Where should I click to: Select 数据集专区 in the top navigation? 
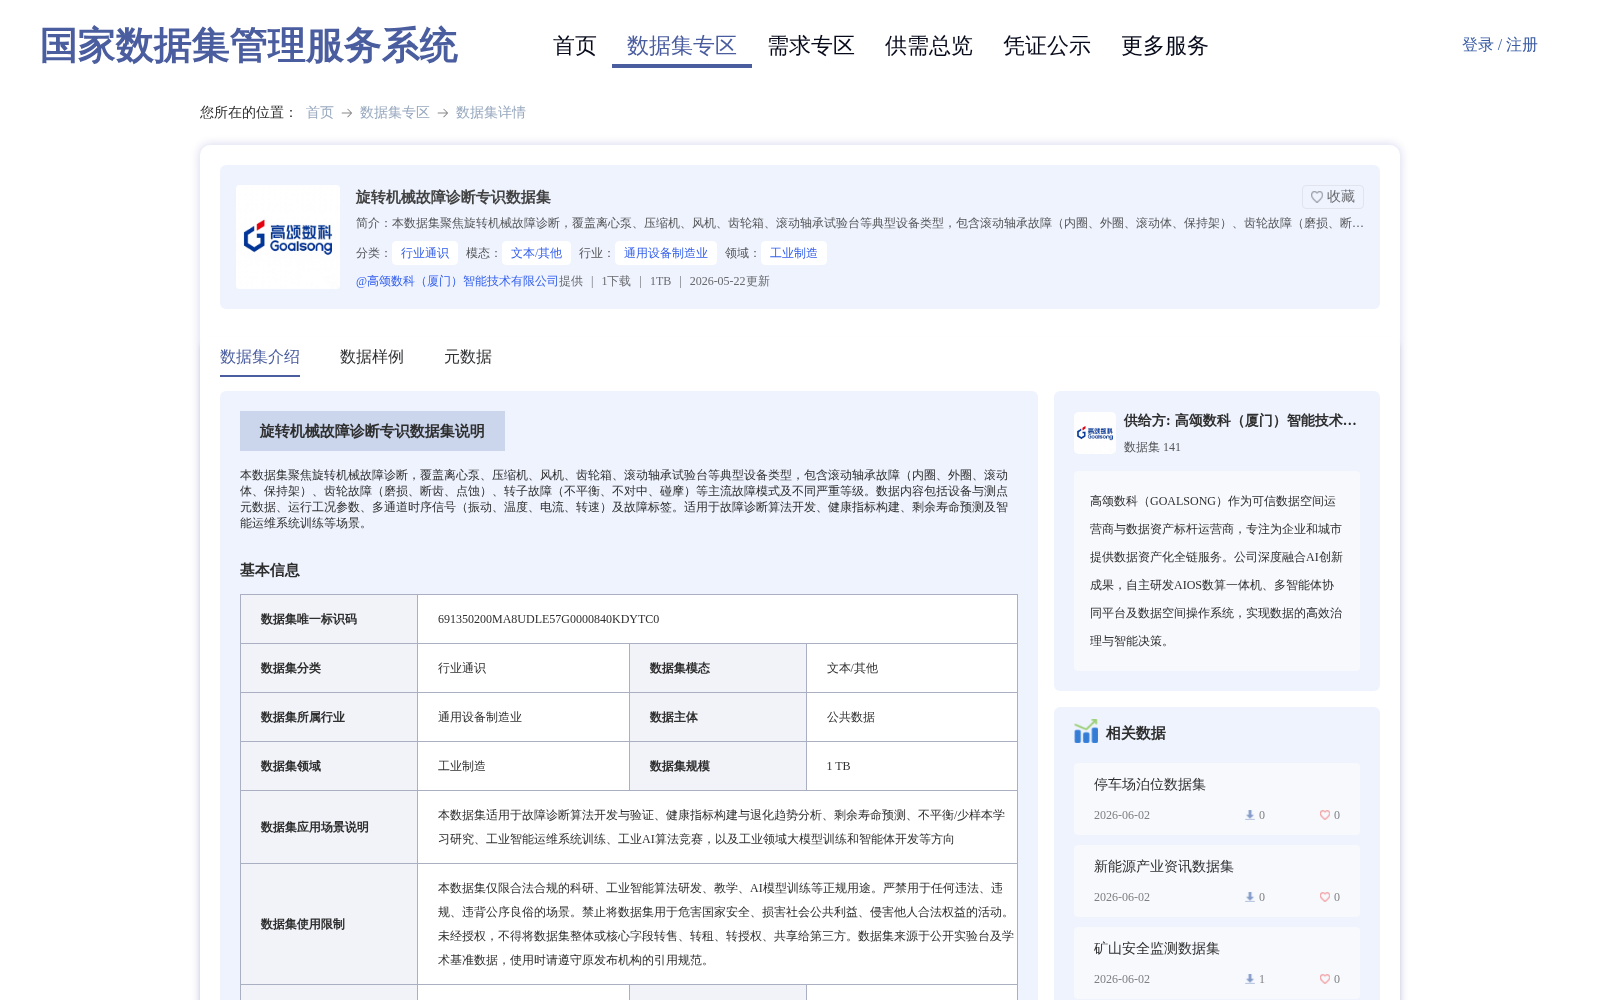click(x=682, y=46)
